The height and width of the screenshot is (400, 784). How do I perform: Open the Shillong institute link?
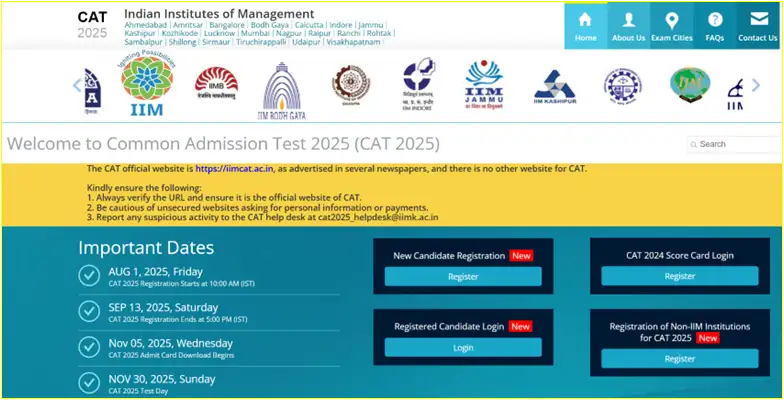182,42
